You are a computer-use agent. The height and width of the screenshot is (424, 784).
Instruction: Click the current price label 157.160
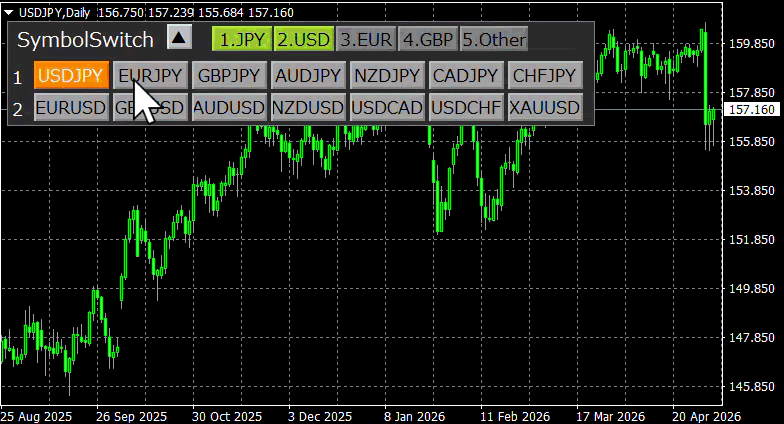[752, 110]
